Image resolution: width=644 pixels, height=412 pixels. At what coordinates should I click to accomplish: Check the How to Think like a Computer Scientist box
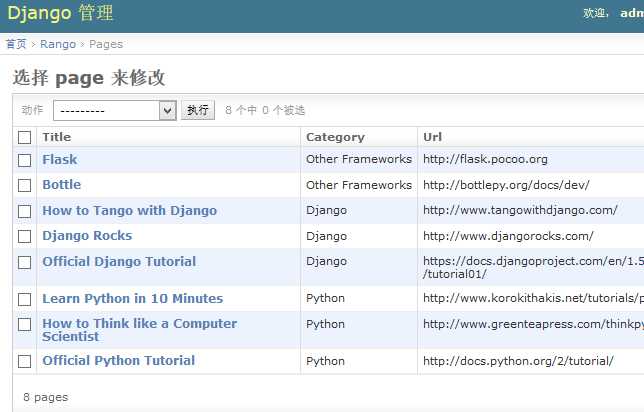pos(24,325)
